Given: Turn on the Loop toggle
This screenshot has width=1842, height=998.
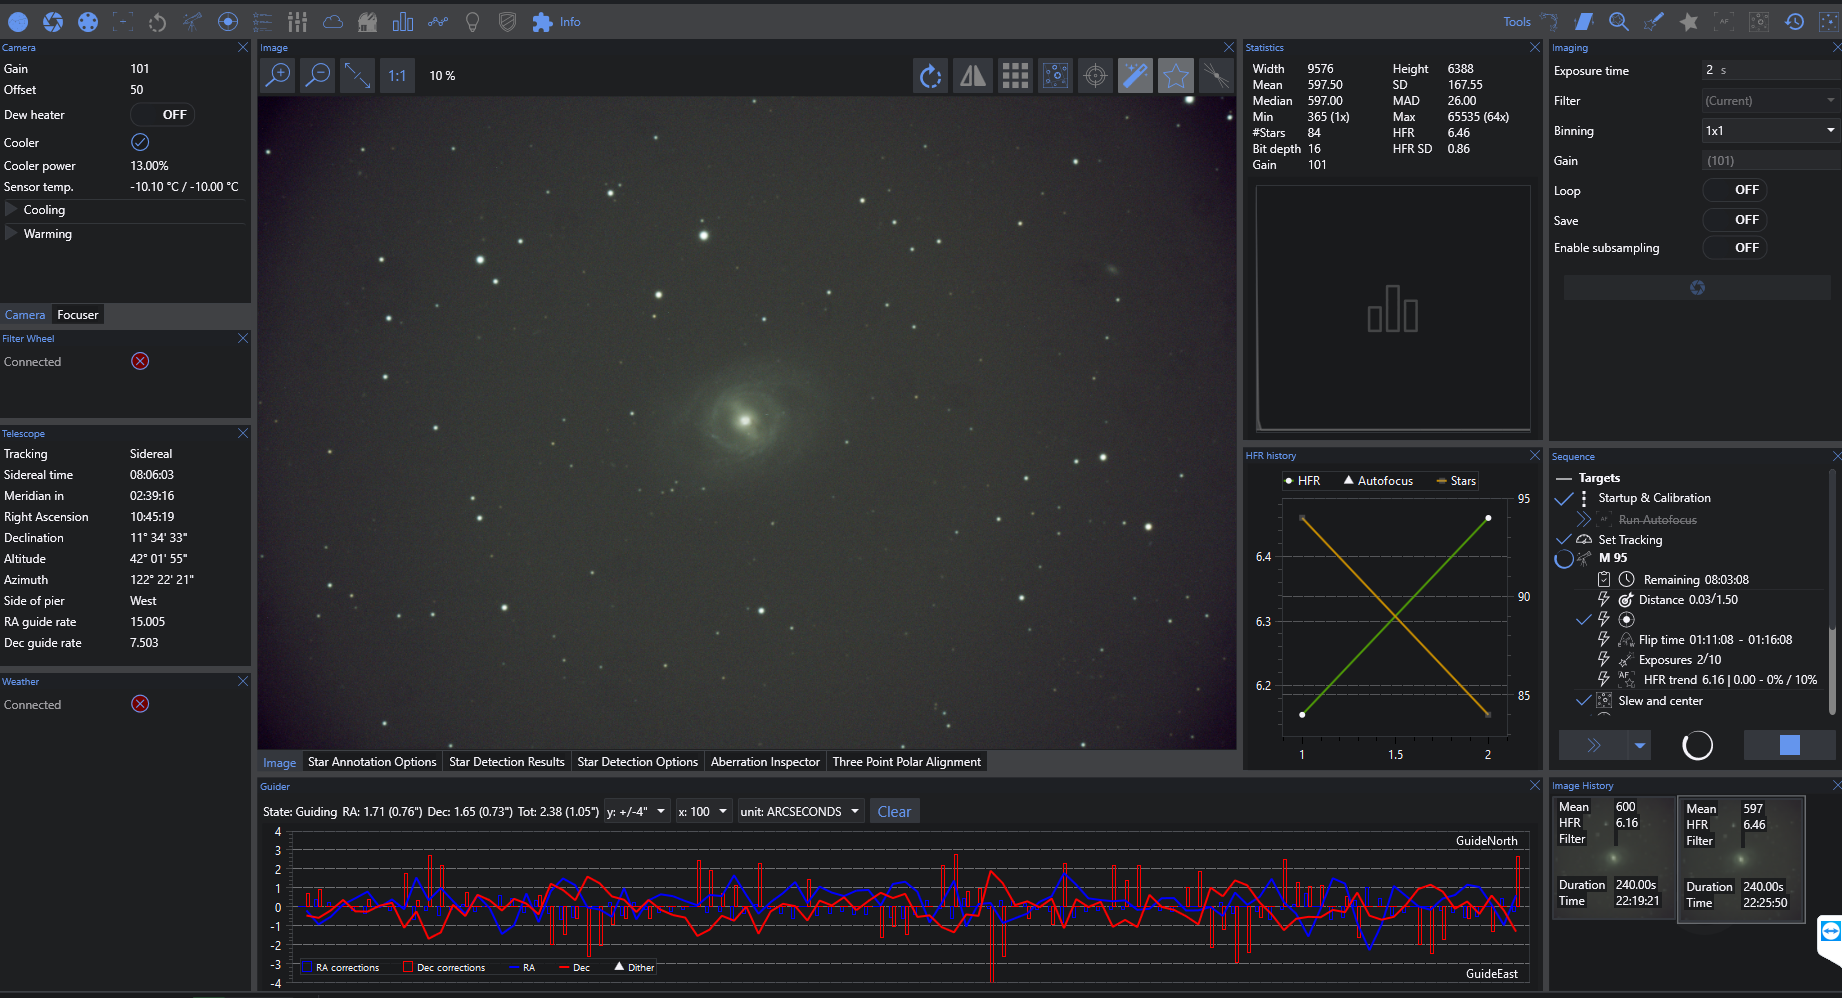Looking at the screenshot, I should (x=1734, y=190).
